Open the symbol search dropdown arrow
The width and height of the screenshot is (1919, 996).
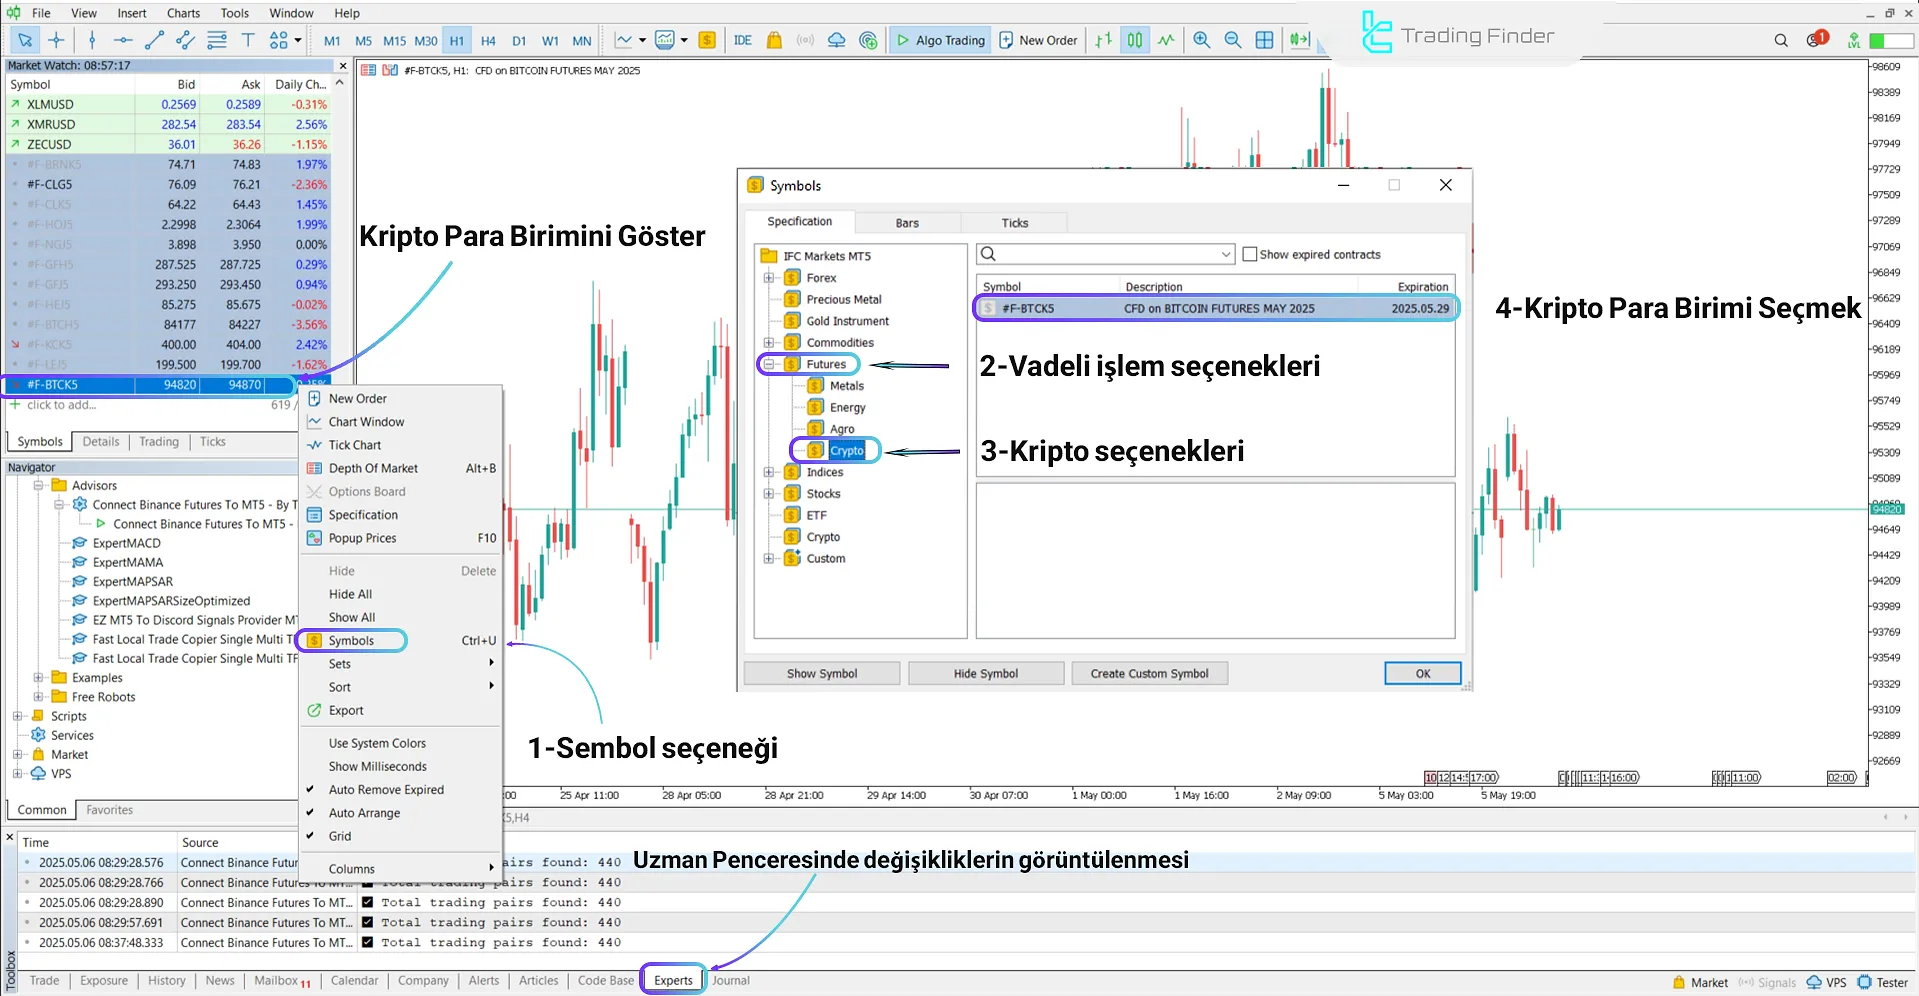pos(1226,254)
